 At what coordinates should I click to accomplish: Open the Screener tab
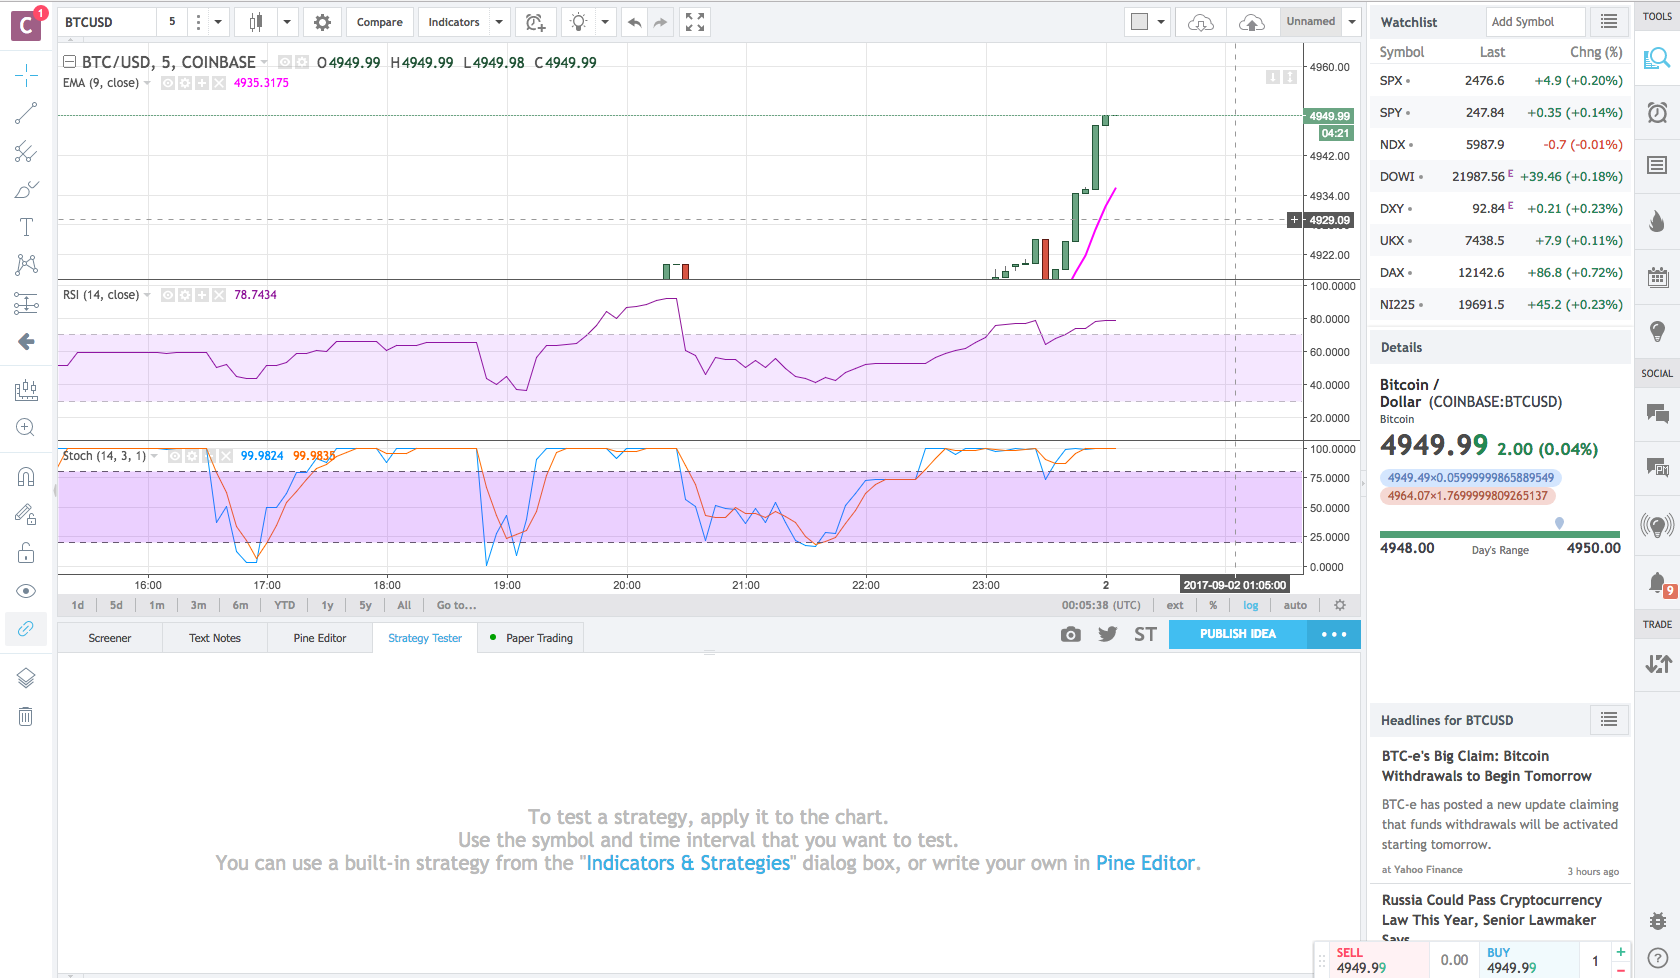tap(110, 638)
